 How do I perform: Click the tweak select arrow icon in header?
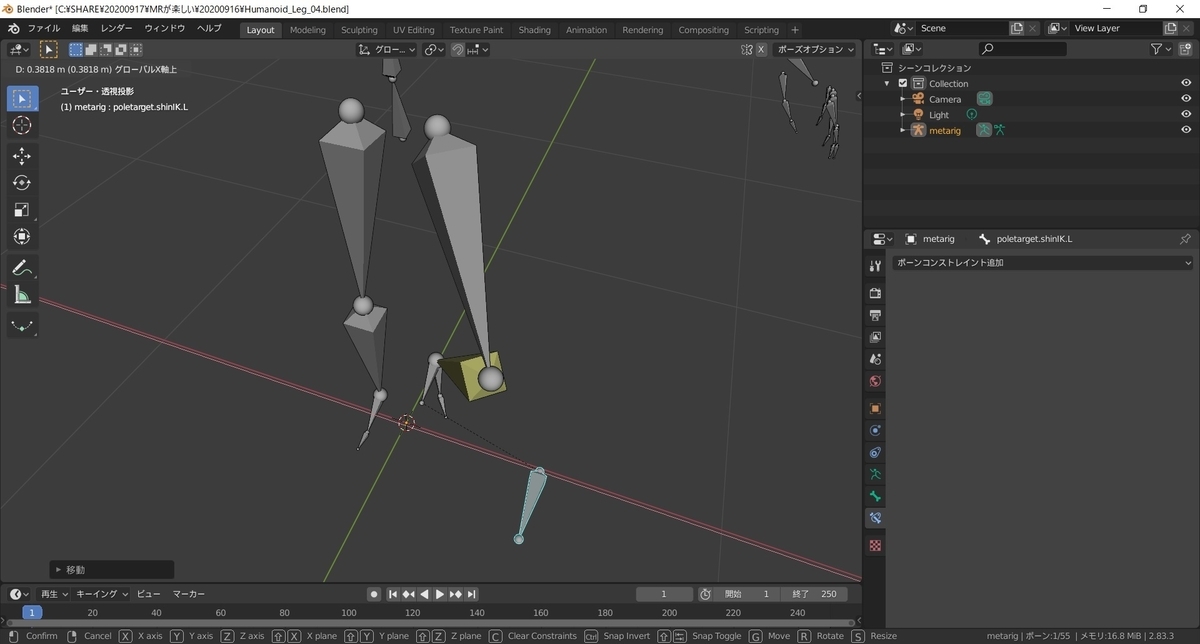click(48, 49)
